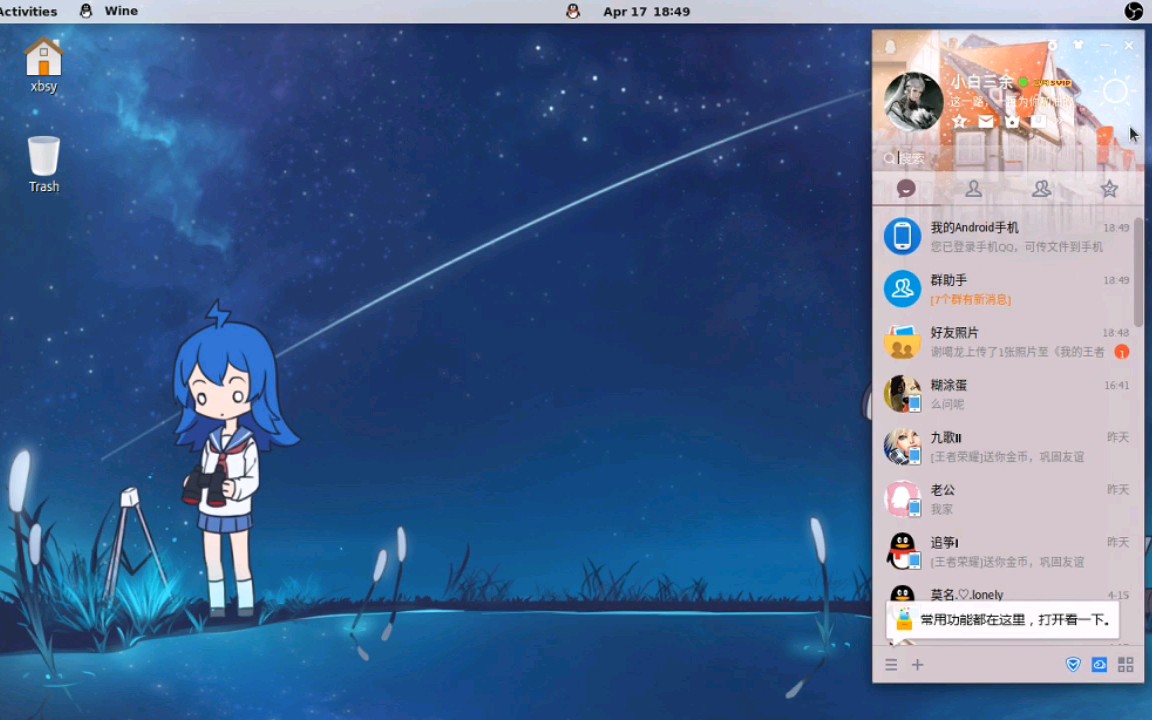The width and height of the screenshot is (1152, 720).
Task: Edit the personal signature line under nickname
Action: click(1010, 101)
